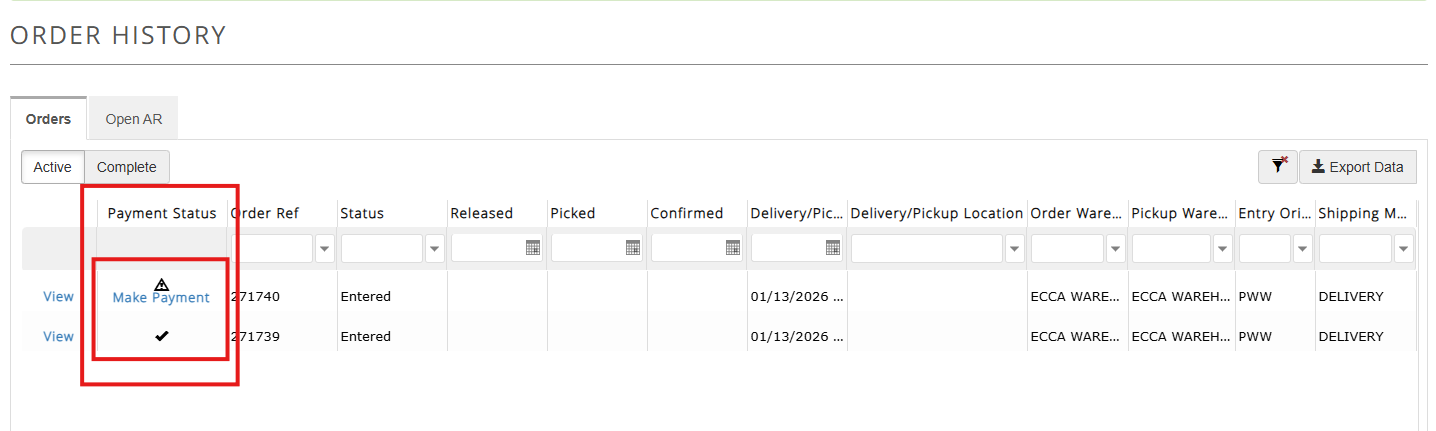Switch to the Complete orders toggle
1436x431 pixels.
tap(127, 167)
